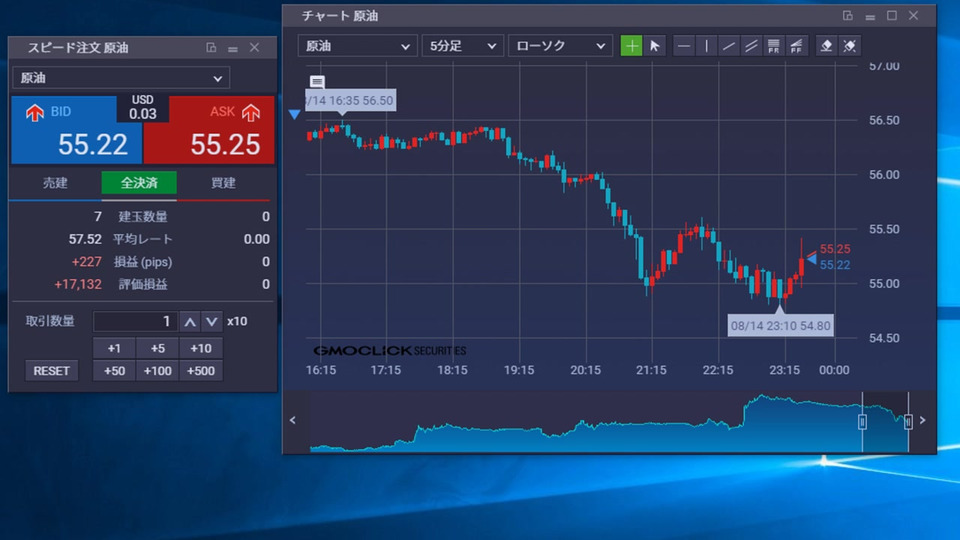960x540 pixels.
Task: Click the +1 quantity button
Action: (114, 348)
